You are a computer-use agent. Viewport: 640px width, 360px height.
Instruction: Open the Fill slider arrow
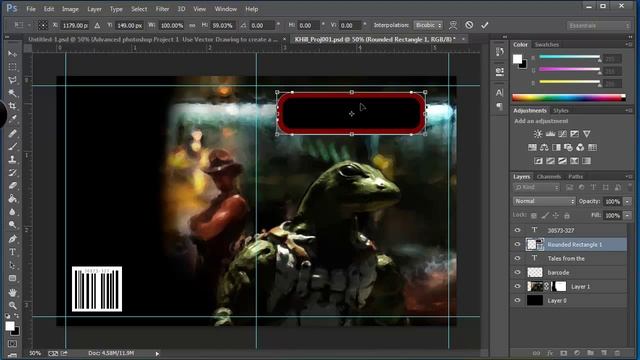(x=628, y=215)
